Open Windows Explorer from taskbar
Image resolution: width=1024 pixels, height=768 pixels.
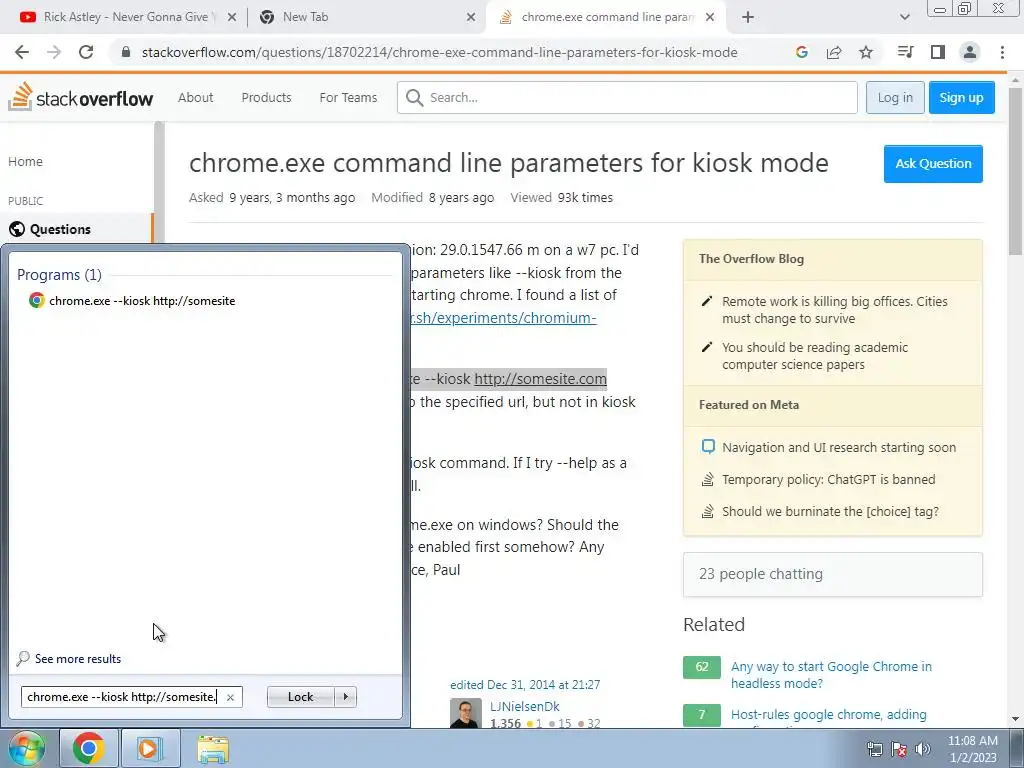point(213,748)
